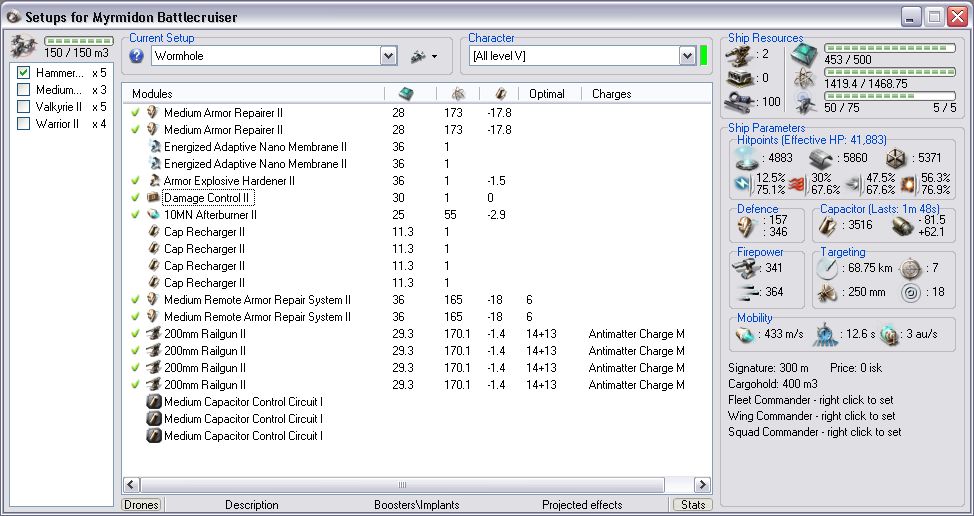The width and height of the screenshot is (974, 516).
Task: Click the targeting range icon showing 68.75 km
Action: [x=827, y=268]
